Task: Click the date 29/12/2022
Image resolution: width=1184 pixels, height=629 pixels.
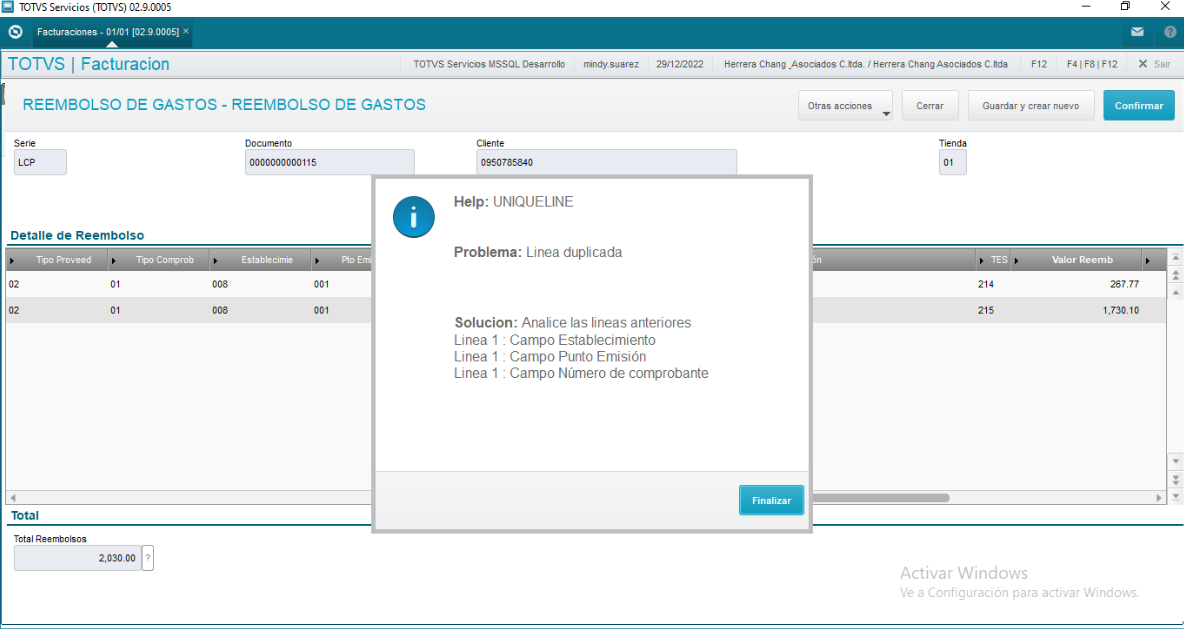Action: (x=680, y=64)
